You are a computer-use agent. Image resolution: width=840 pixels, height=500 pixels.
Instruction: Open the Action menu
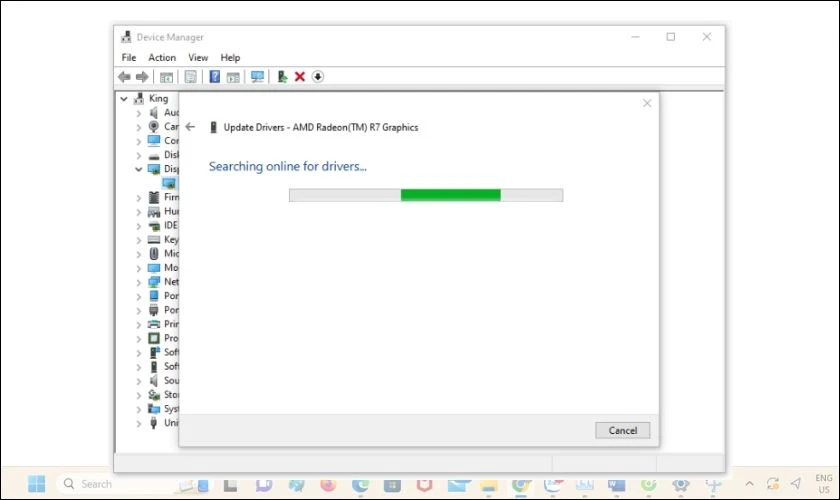click(x=162, y=57)
